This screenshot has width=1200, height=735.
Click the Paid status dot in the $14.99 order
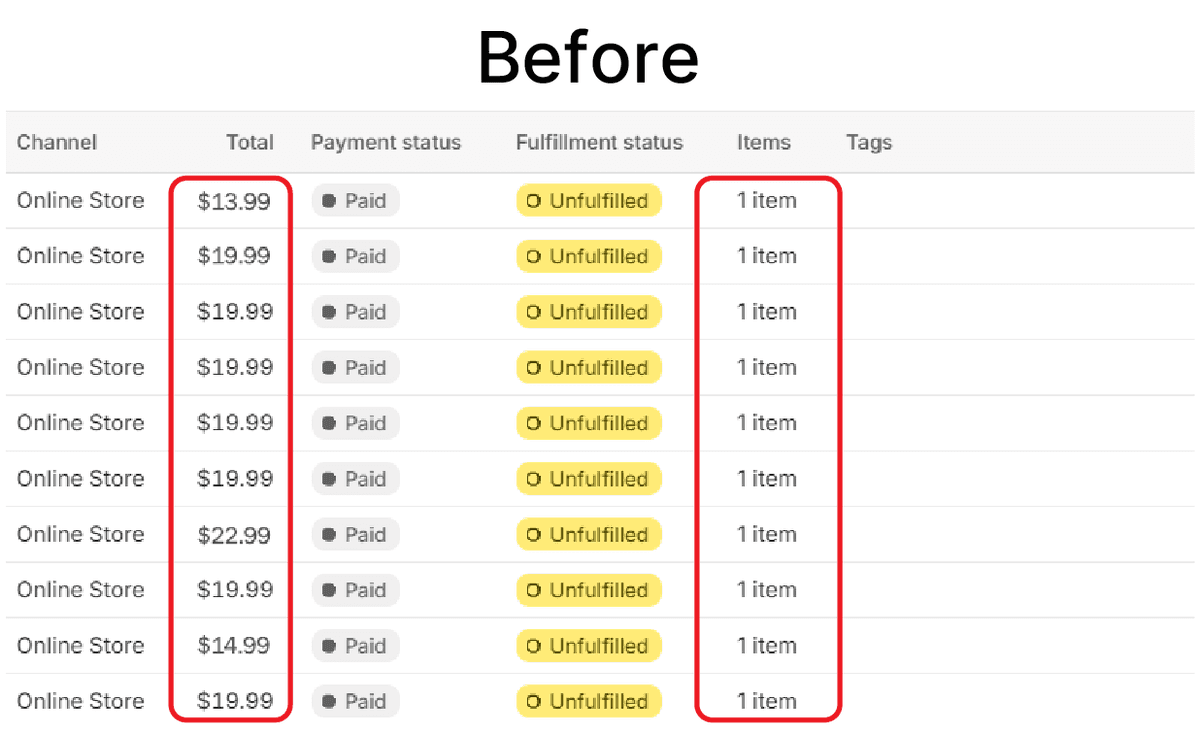[329, 646]
